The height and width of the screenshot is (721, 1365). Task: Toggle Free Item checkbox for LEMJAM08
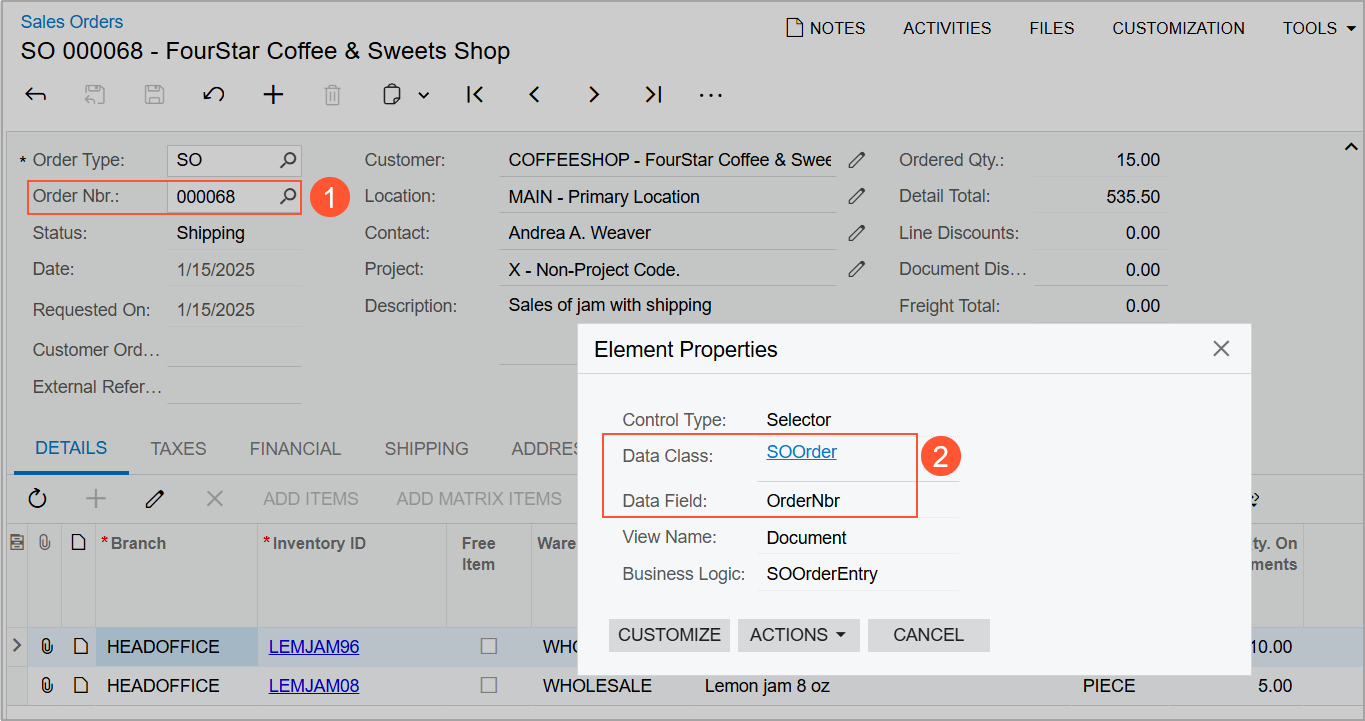[488, 686]
